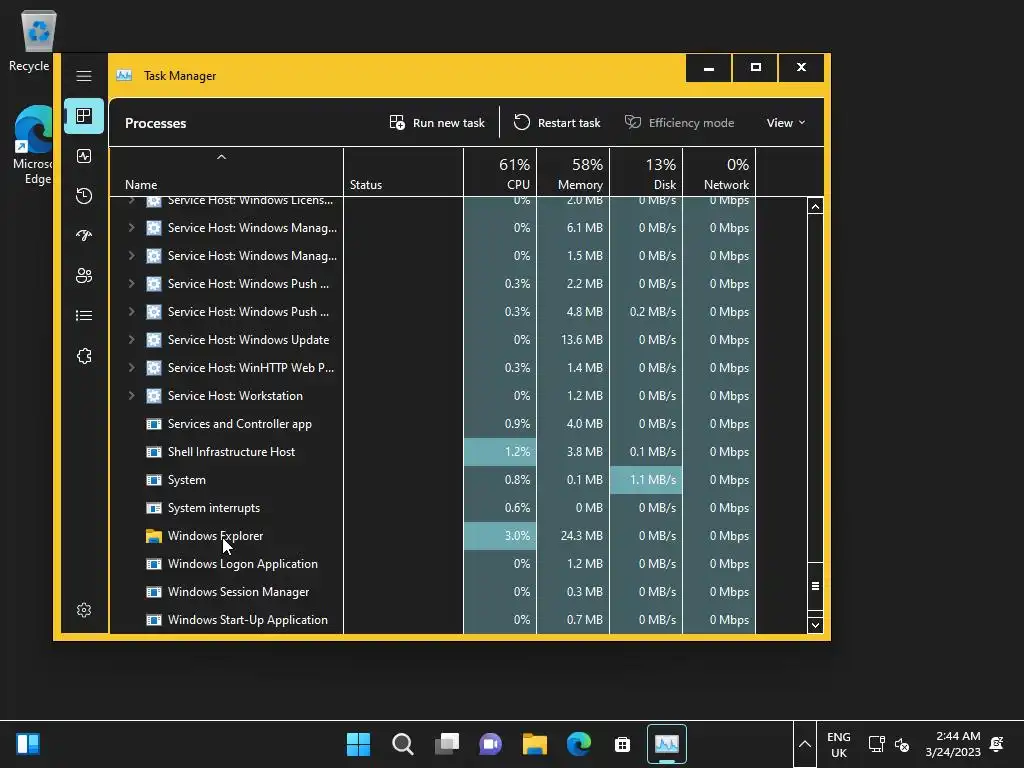Viewport: 1024px width, 768px height.
Task: Sort by the Status column header
Action: pos(403,172)
